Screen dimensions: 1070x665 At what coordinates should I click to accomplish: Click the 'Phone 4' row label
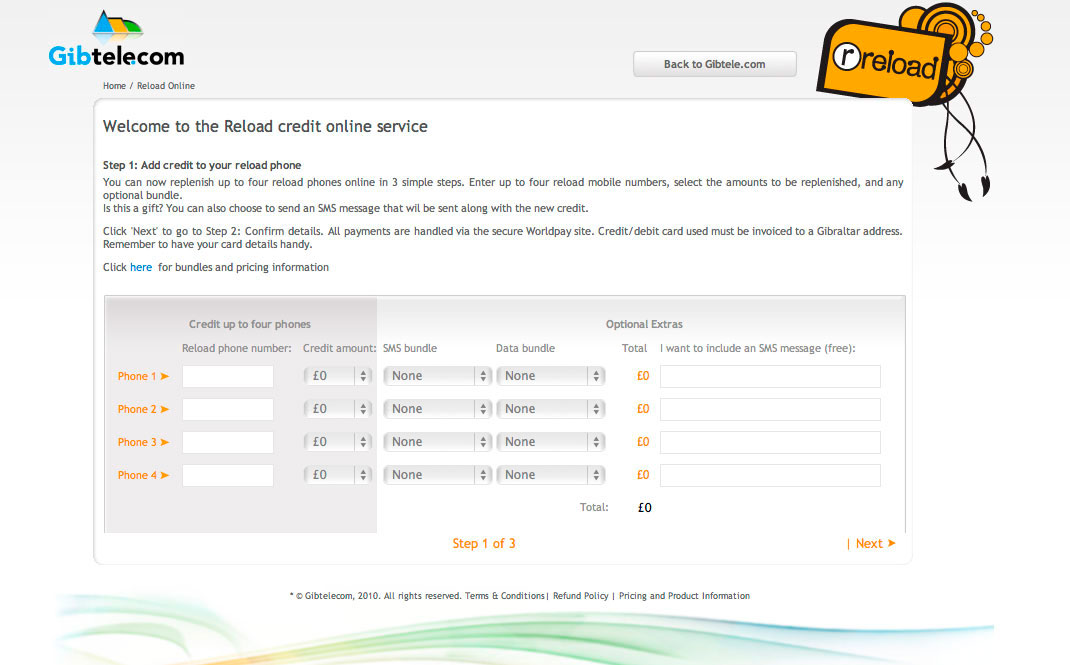tap(143, 475)
